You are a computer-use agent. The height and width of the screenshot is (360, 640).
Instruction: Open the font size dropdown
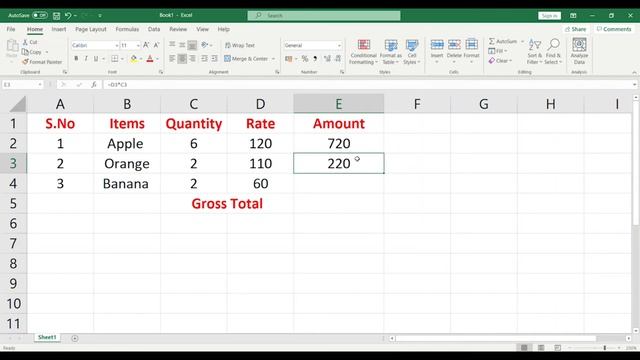point(138,45)
